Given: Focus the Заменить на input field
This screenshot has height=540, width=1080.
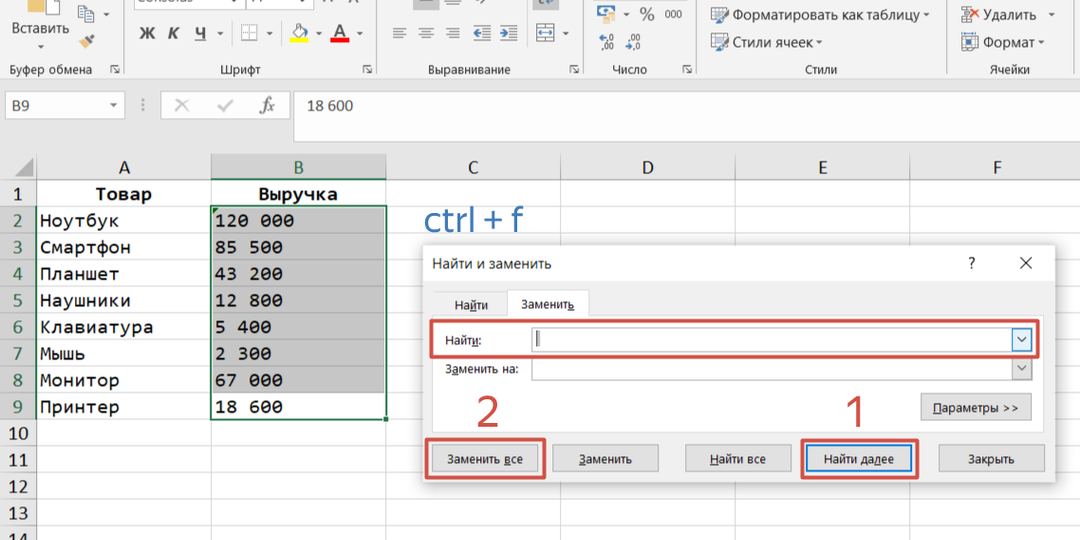Looking at the screenshot, I should tap(771, 369).
